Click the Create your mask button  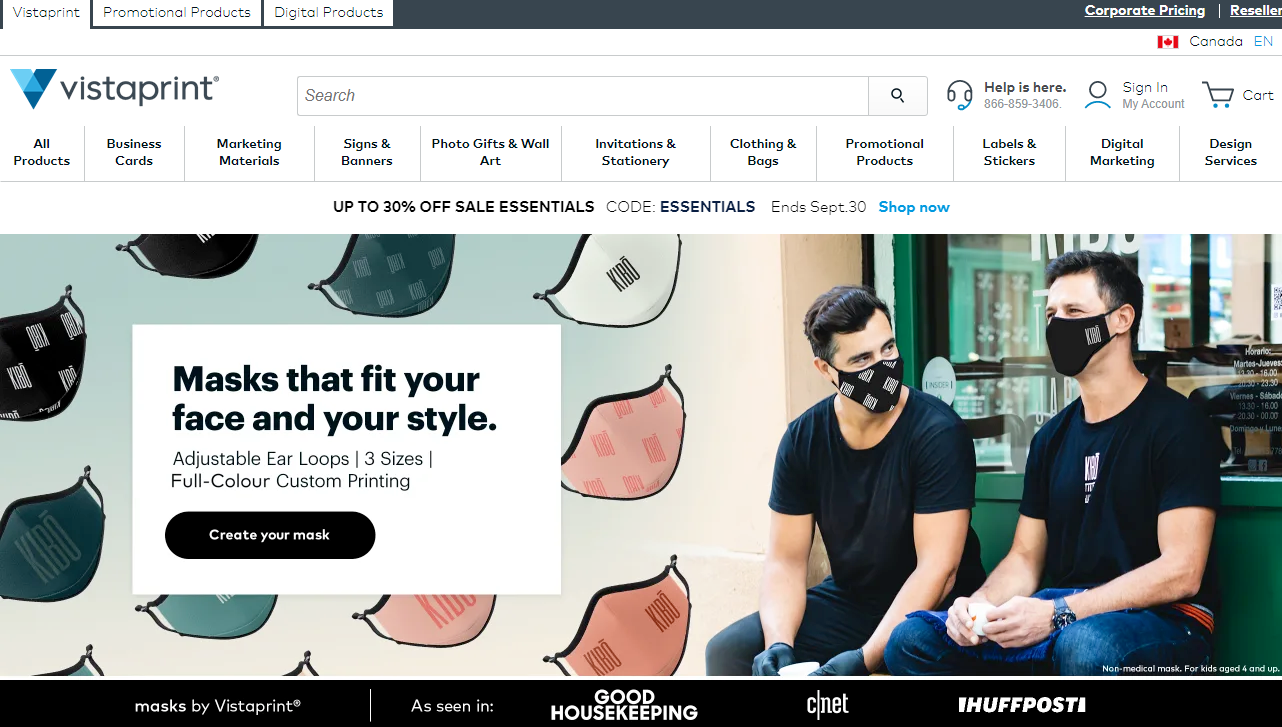tap(270, 535)
